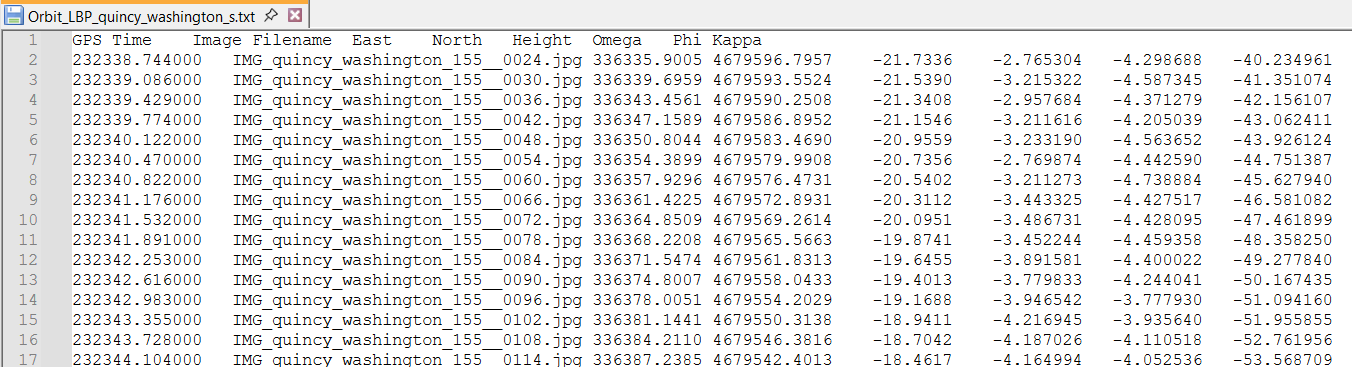This screenshot has height=367, width=1352.
Task: Click the Kappa header text
Action: [737, 40]
